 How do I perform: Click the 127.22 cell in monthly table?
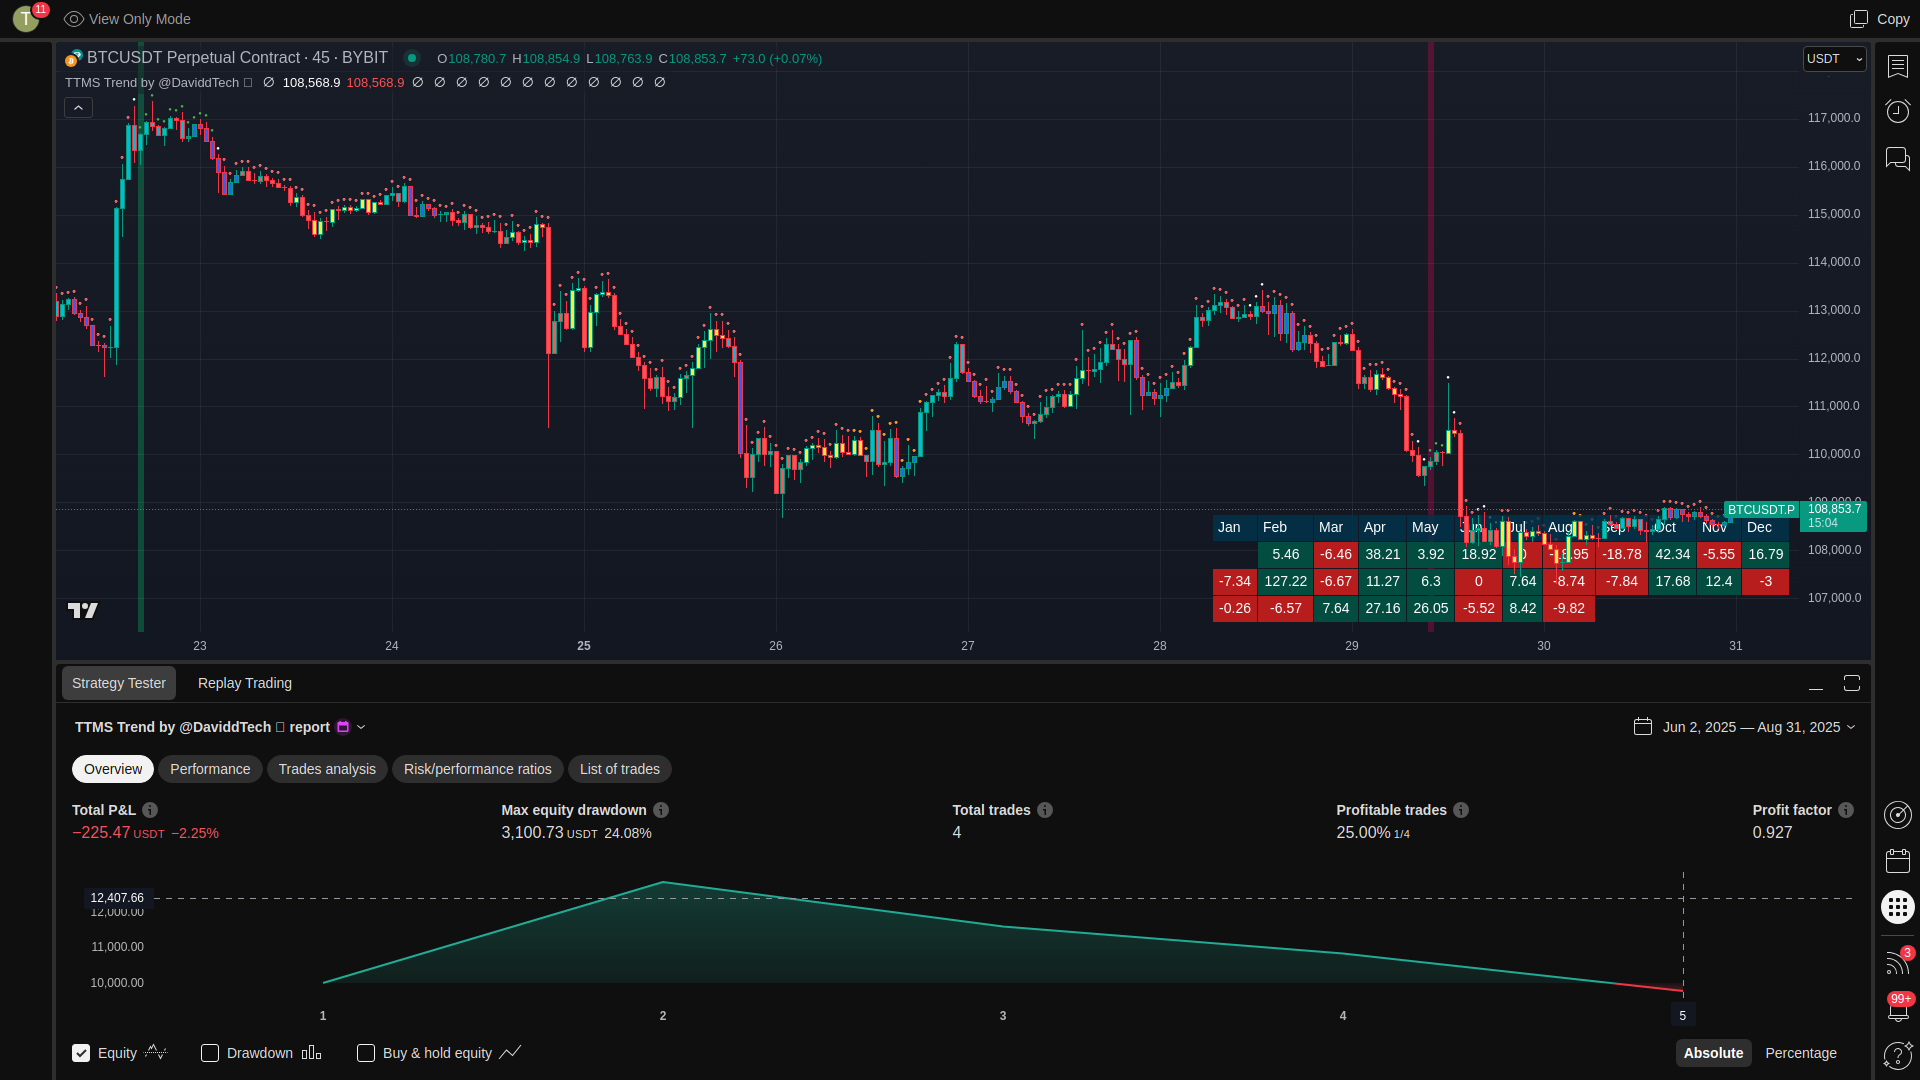click(x=1285, y=581)
